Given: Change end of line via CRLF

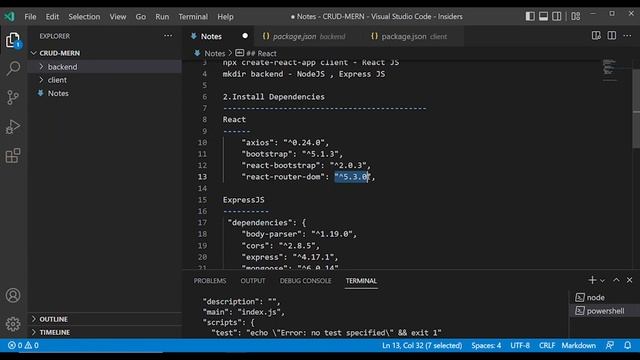Looking at the screenshot, I should [x=547, y=345].
